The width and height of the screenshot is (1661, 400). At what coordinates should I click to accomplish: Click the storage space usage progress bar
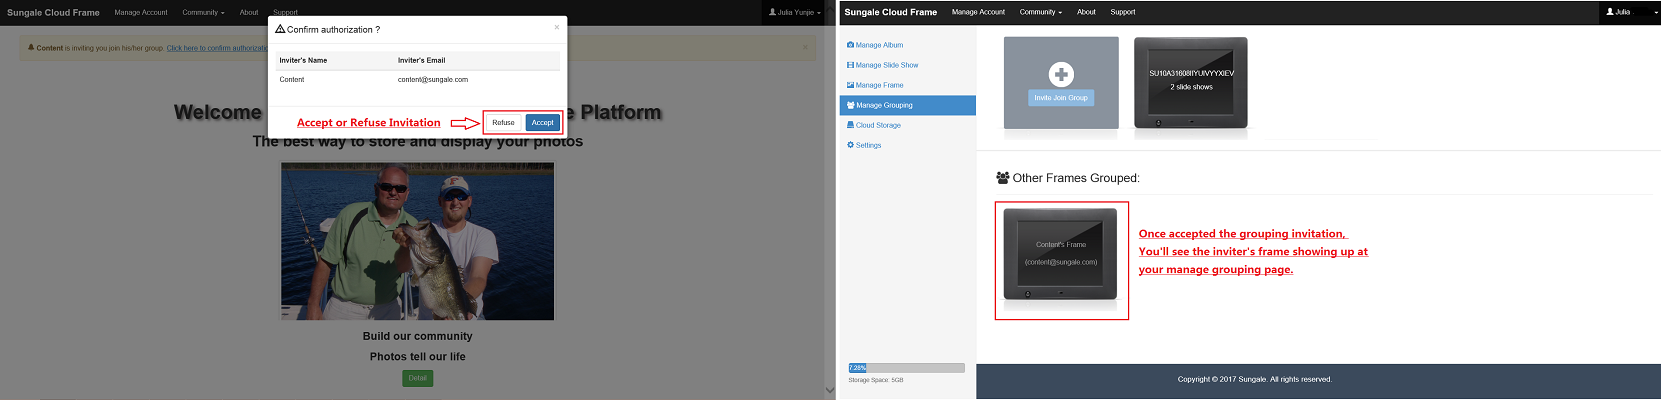906,368
